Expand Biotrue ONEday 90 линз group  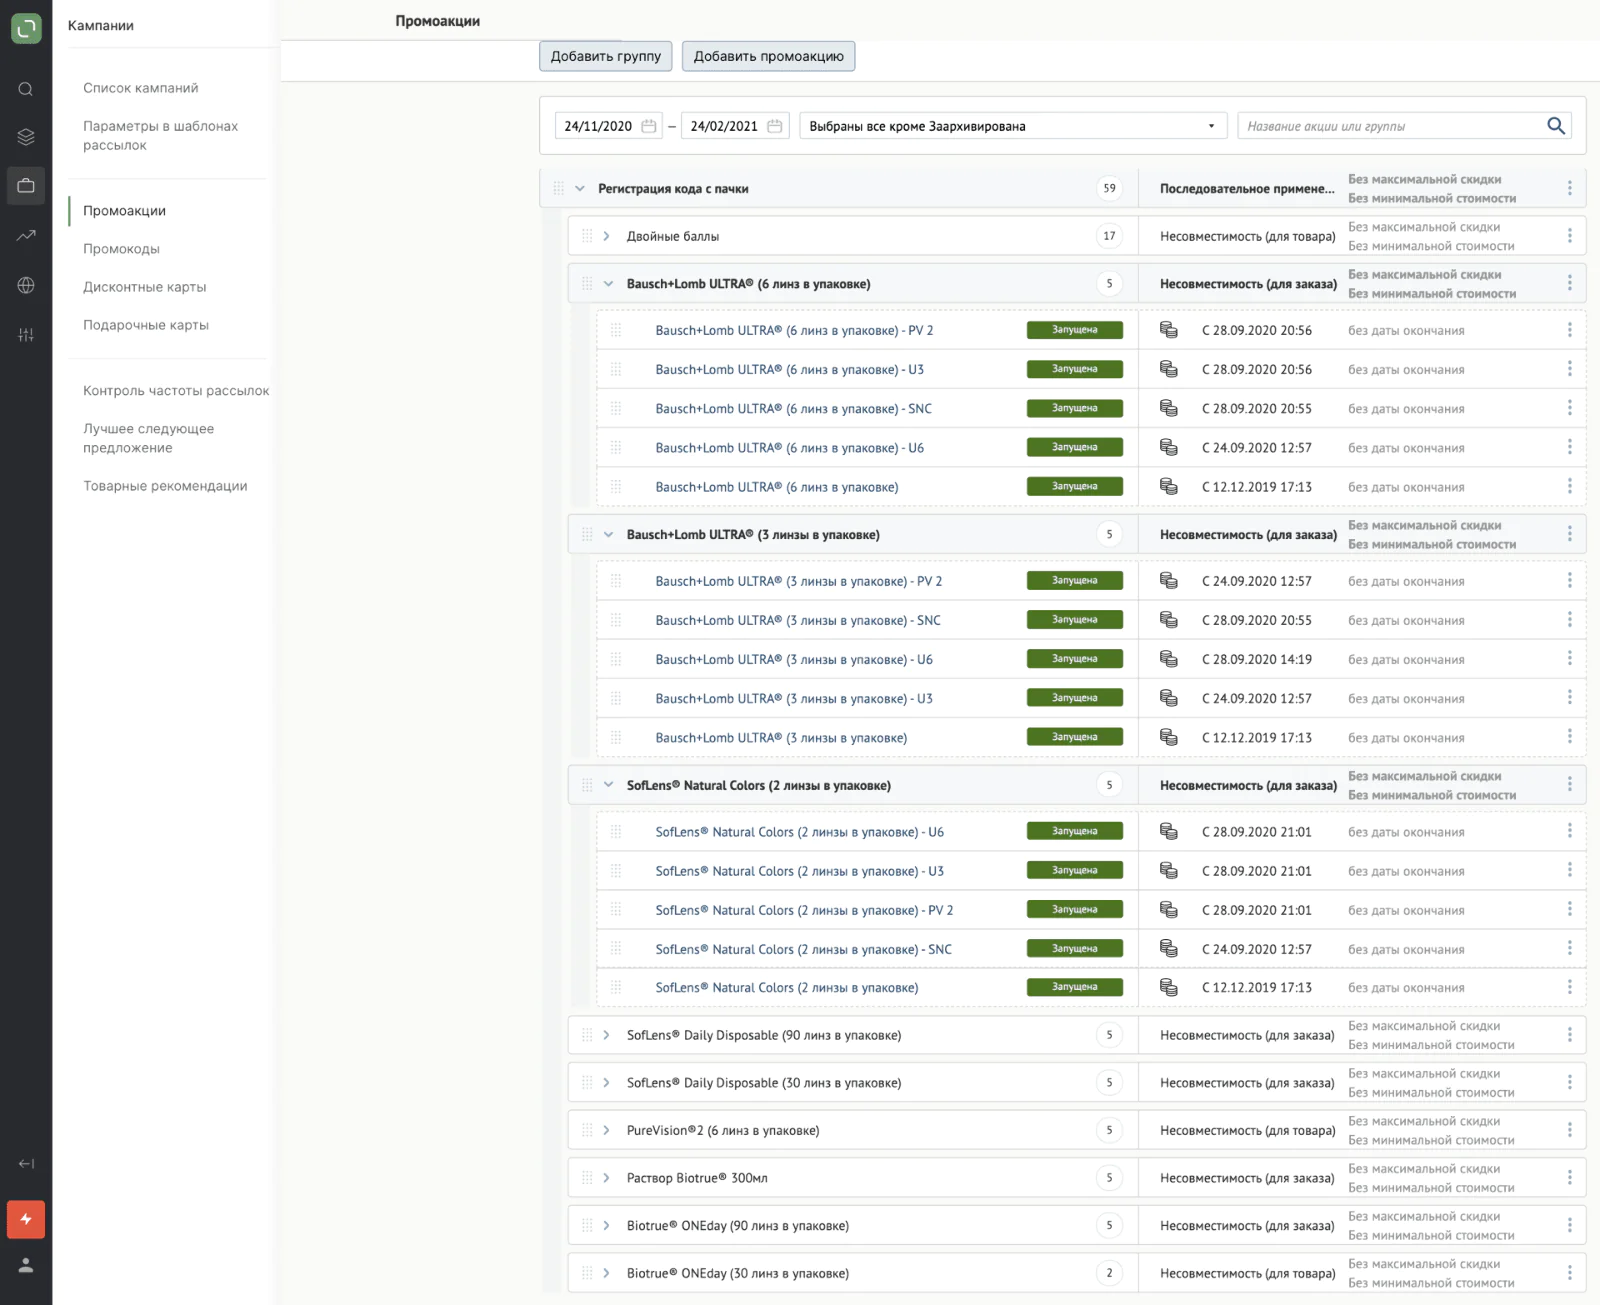607,1225
